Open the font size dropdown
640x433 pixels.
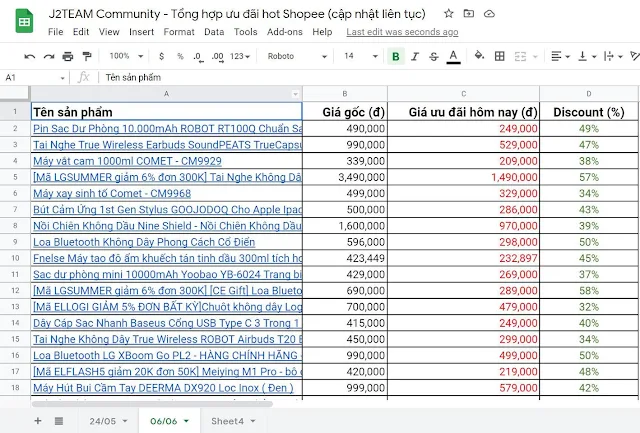[x=360, y=56]
